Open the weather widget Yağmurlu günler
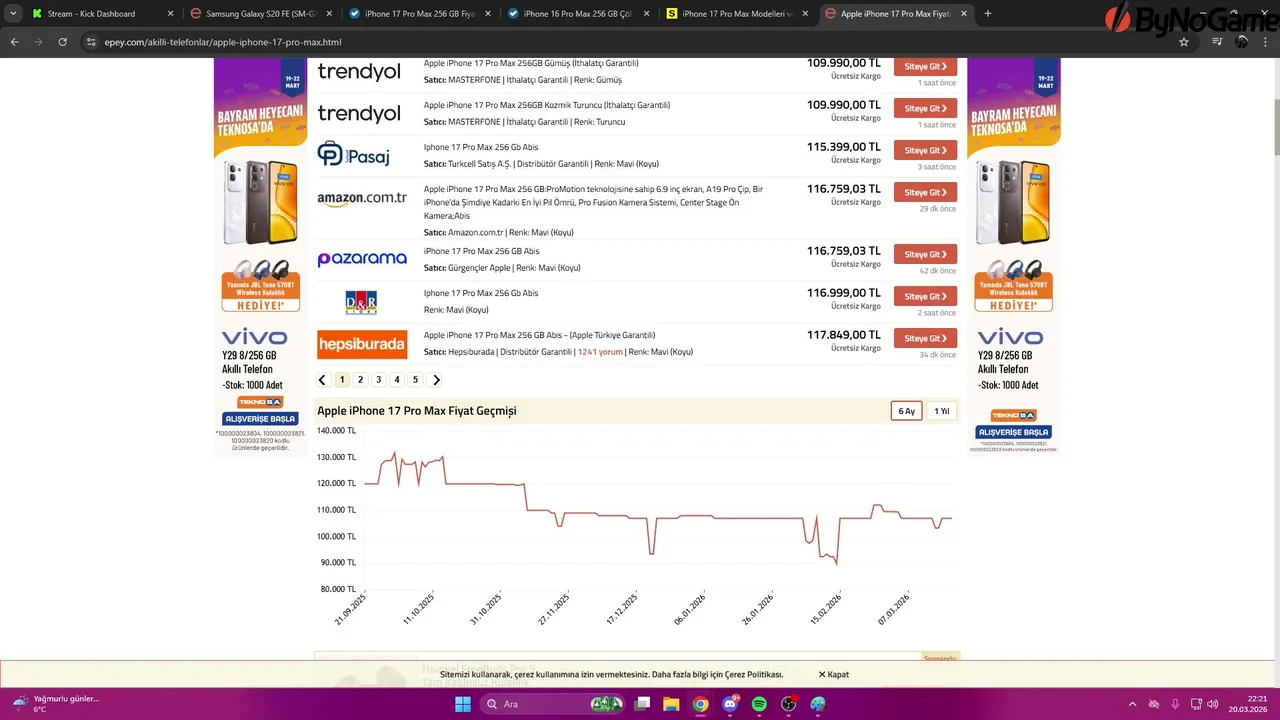The image size is (1280, 720). click(56, 704)
